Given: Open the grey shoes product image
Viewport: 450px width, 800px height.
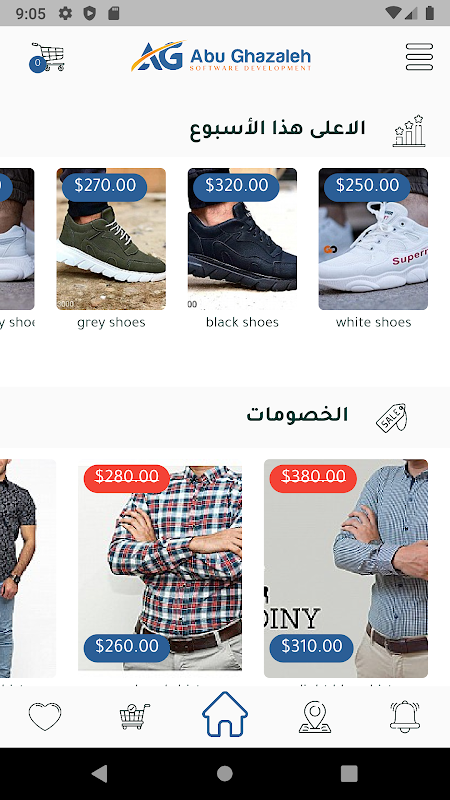Looking at the screenshot, I should click(111, 239).
